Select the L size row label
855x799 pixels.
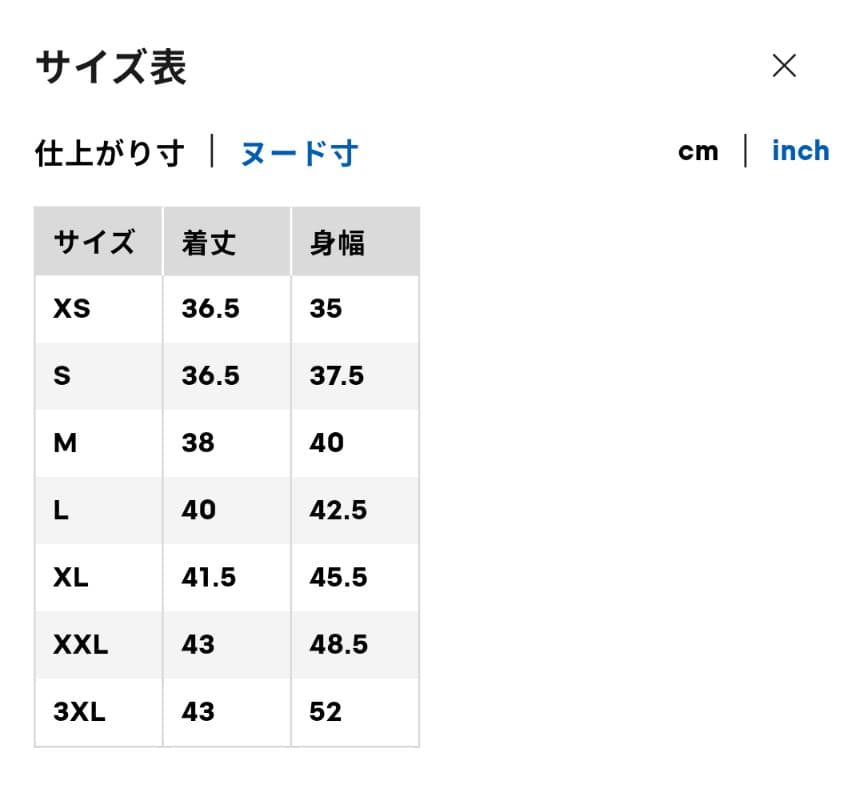coord(61,510)
